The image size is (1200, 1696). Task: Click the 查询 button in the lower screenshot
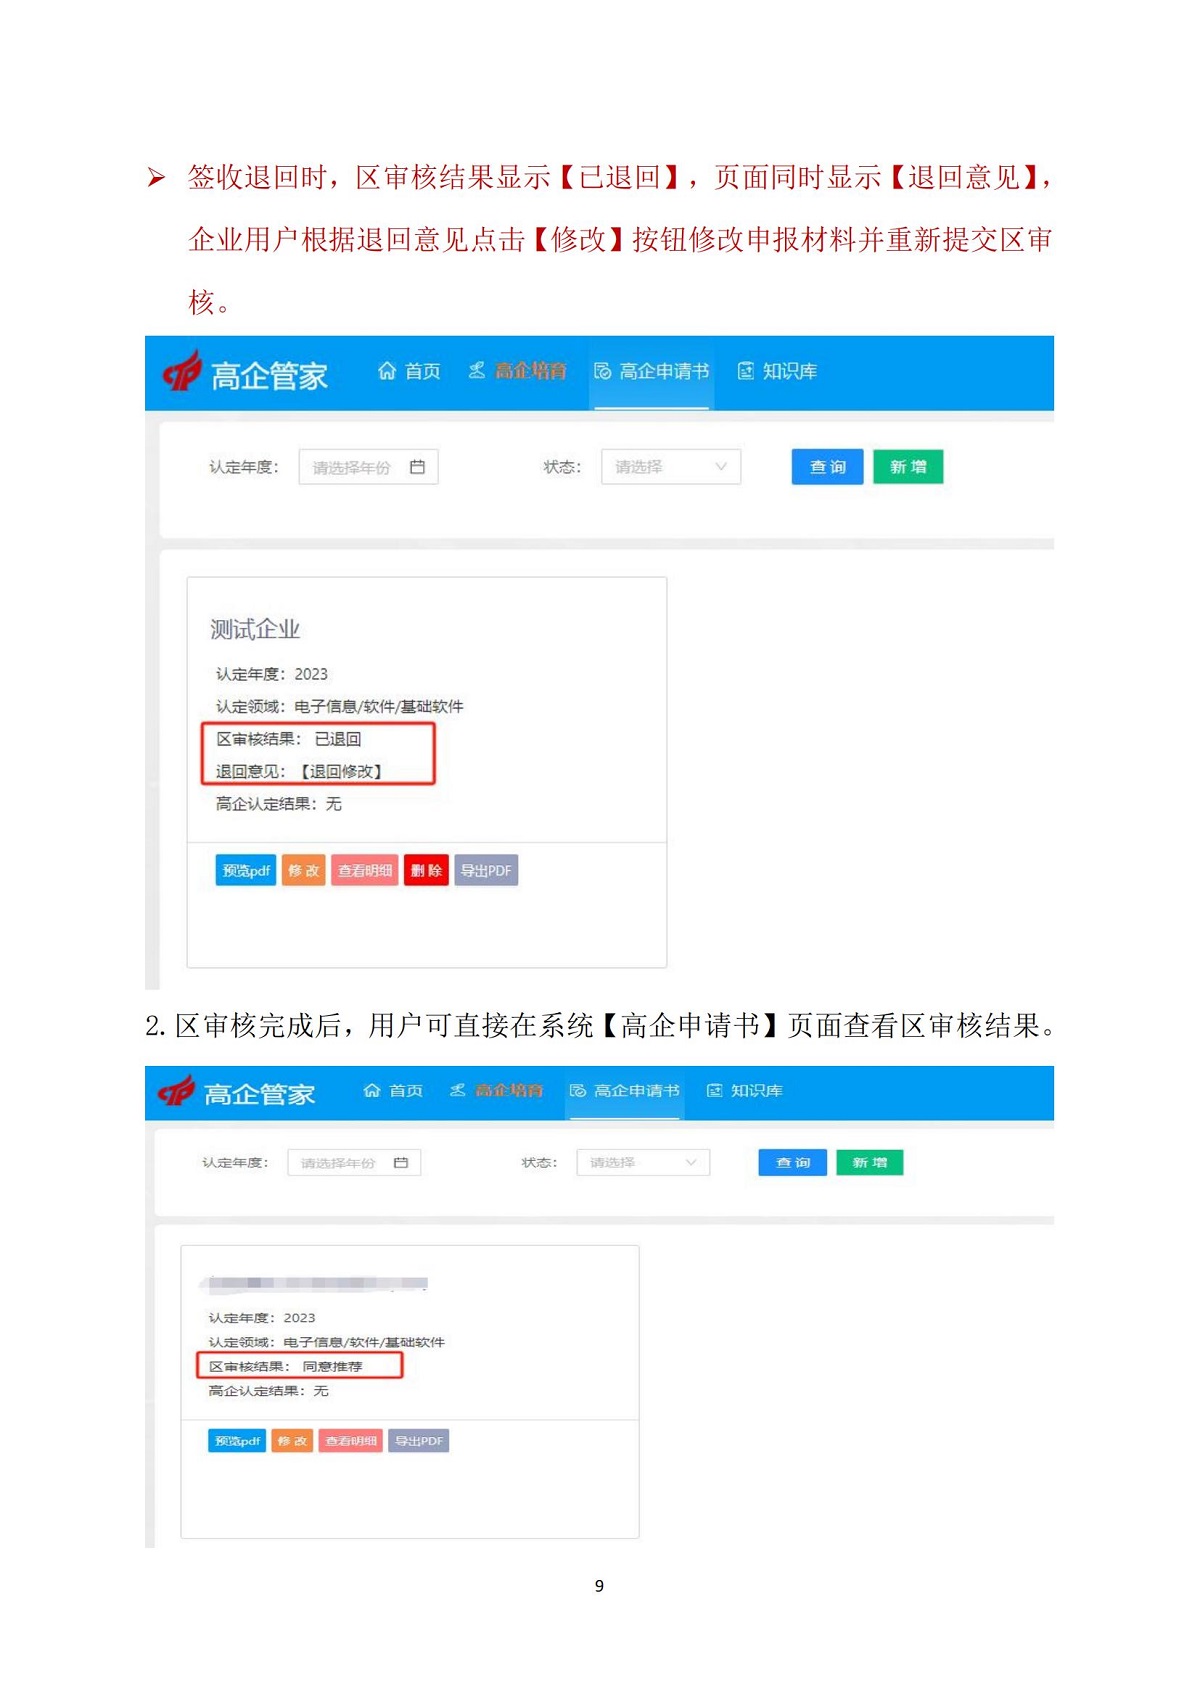pos(793,1162)
